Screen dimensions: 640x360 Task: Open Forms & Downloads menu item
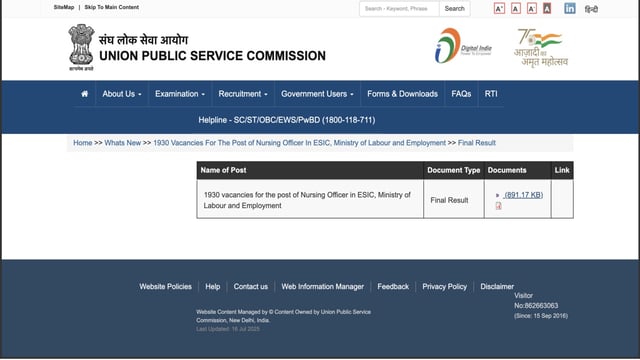pyautogui.click(x=402, y=94)
